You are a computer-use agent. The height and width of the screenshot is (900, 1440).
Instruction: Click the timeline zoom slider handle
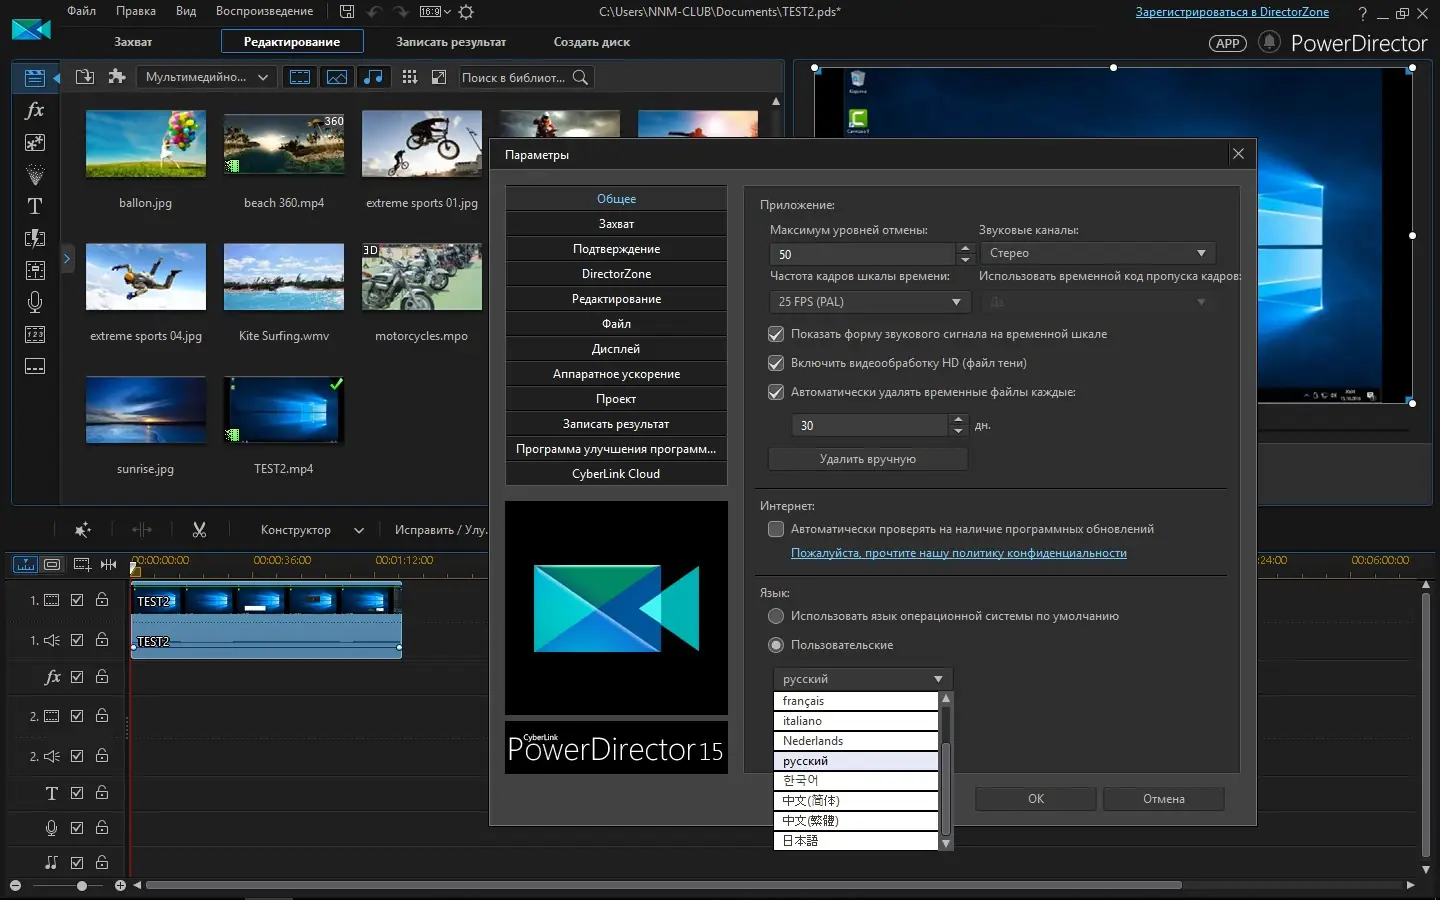tap(82, 885)
